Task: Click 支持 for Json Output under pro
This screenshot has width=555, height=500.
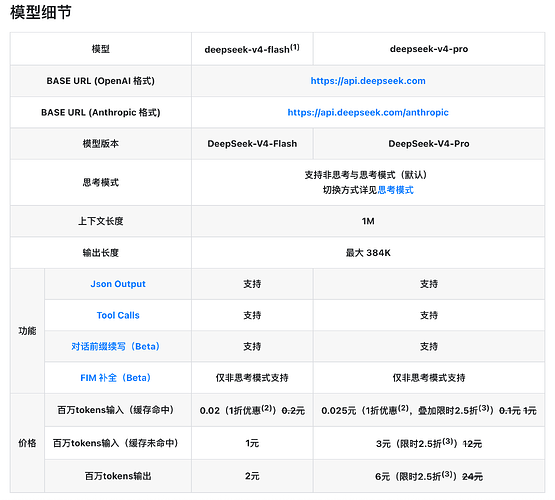Action: 429,284
